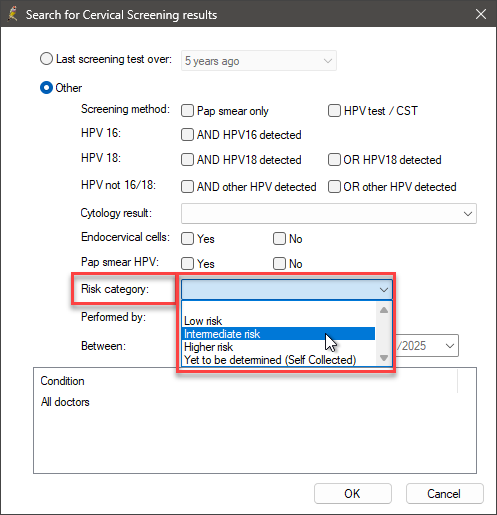The width and height of the screenshot is (497, 515).
Task: Click the OK button
Action: 353,493
